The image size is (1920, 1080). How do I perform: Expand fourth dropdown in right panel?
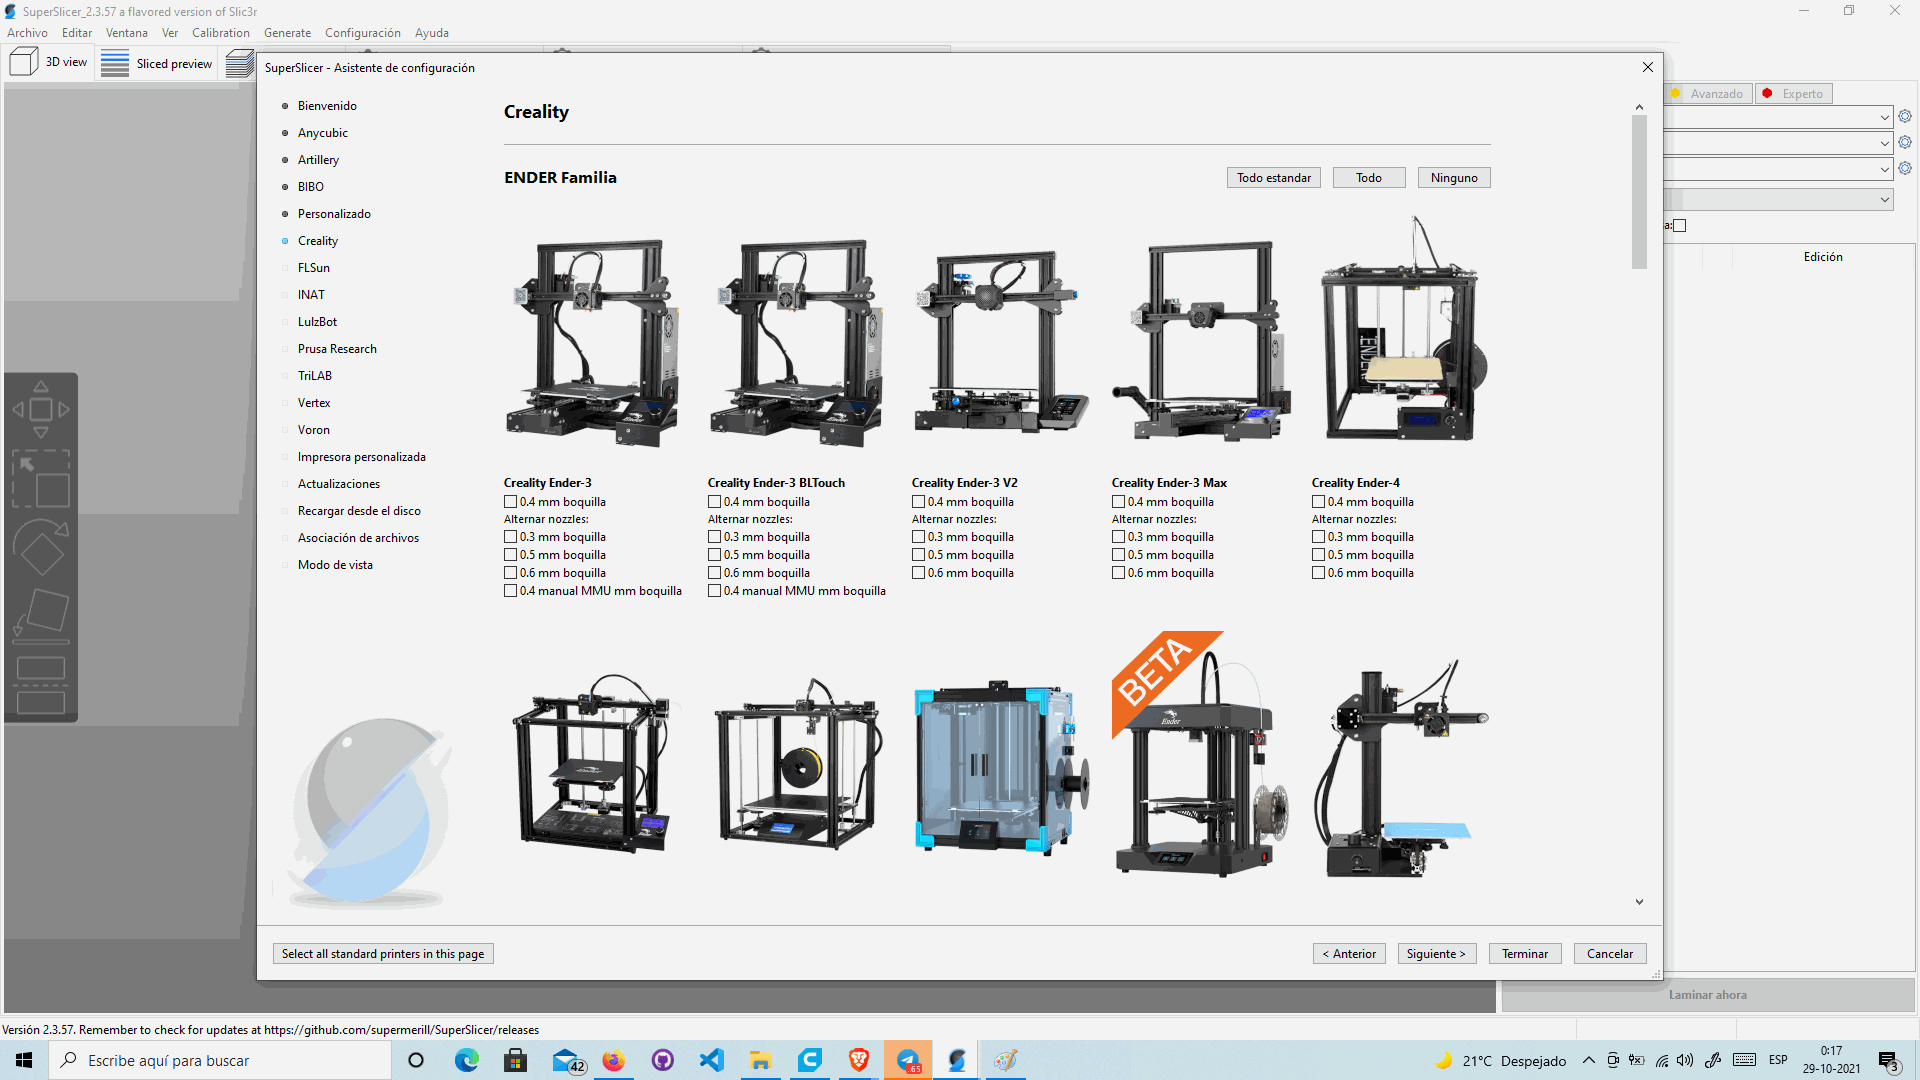point(1884,200)
